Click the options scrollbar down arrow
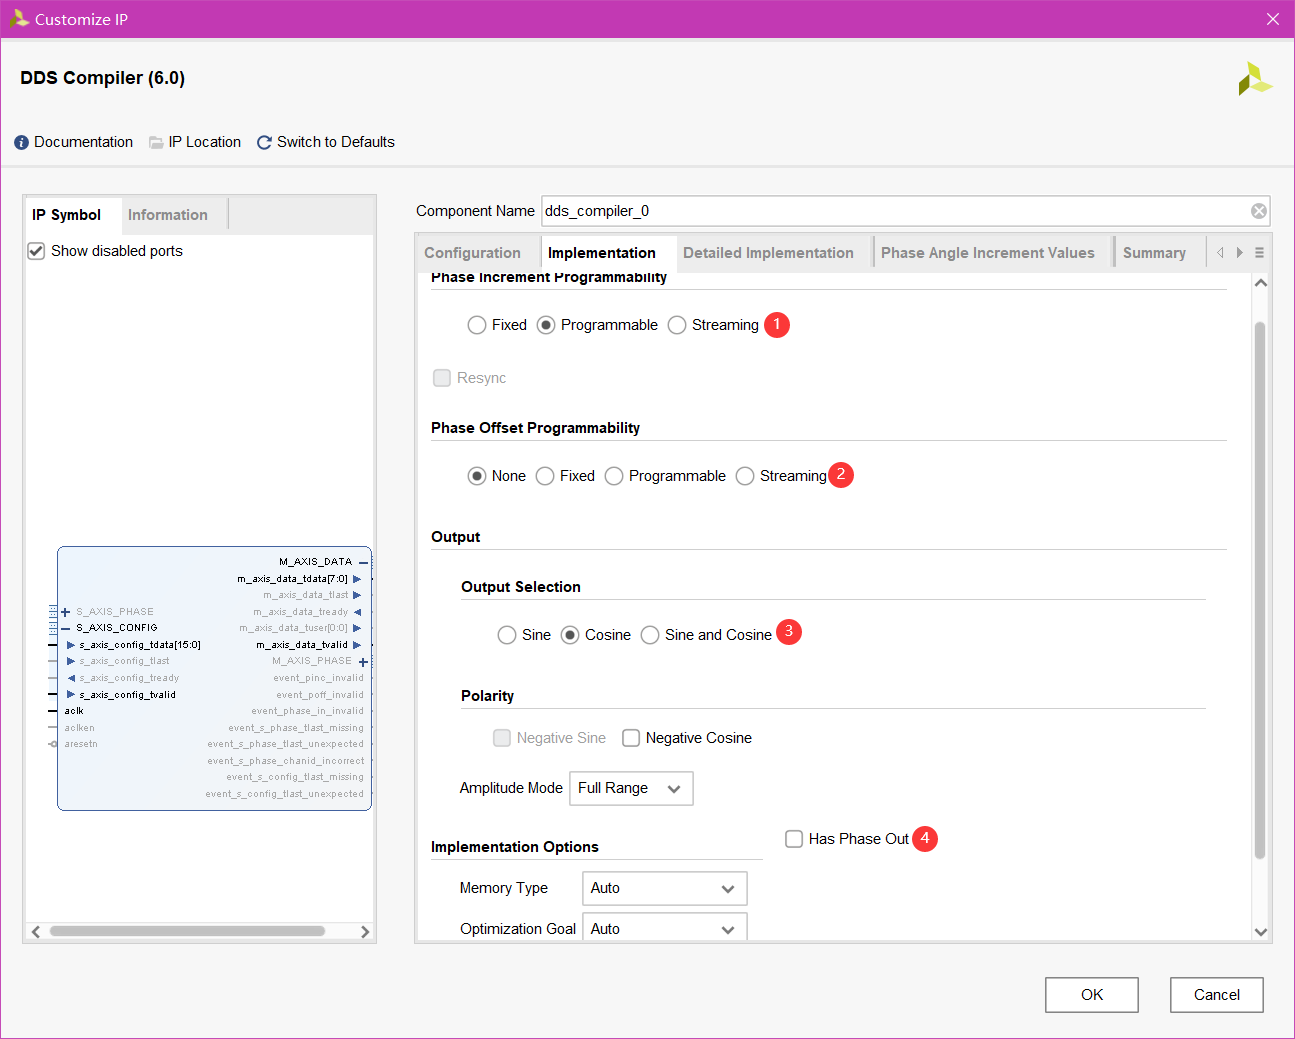This screenshot has height=1039, width=1295. pos(1261,932)
